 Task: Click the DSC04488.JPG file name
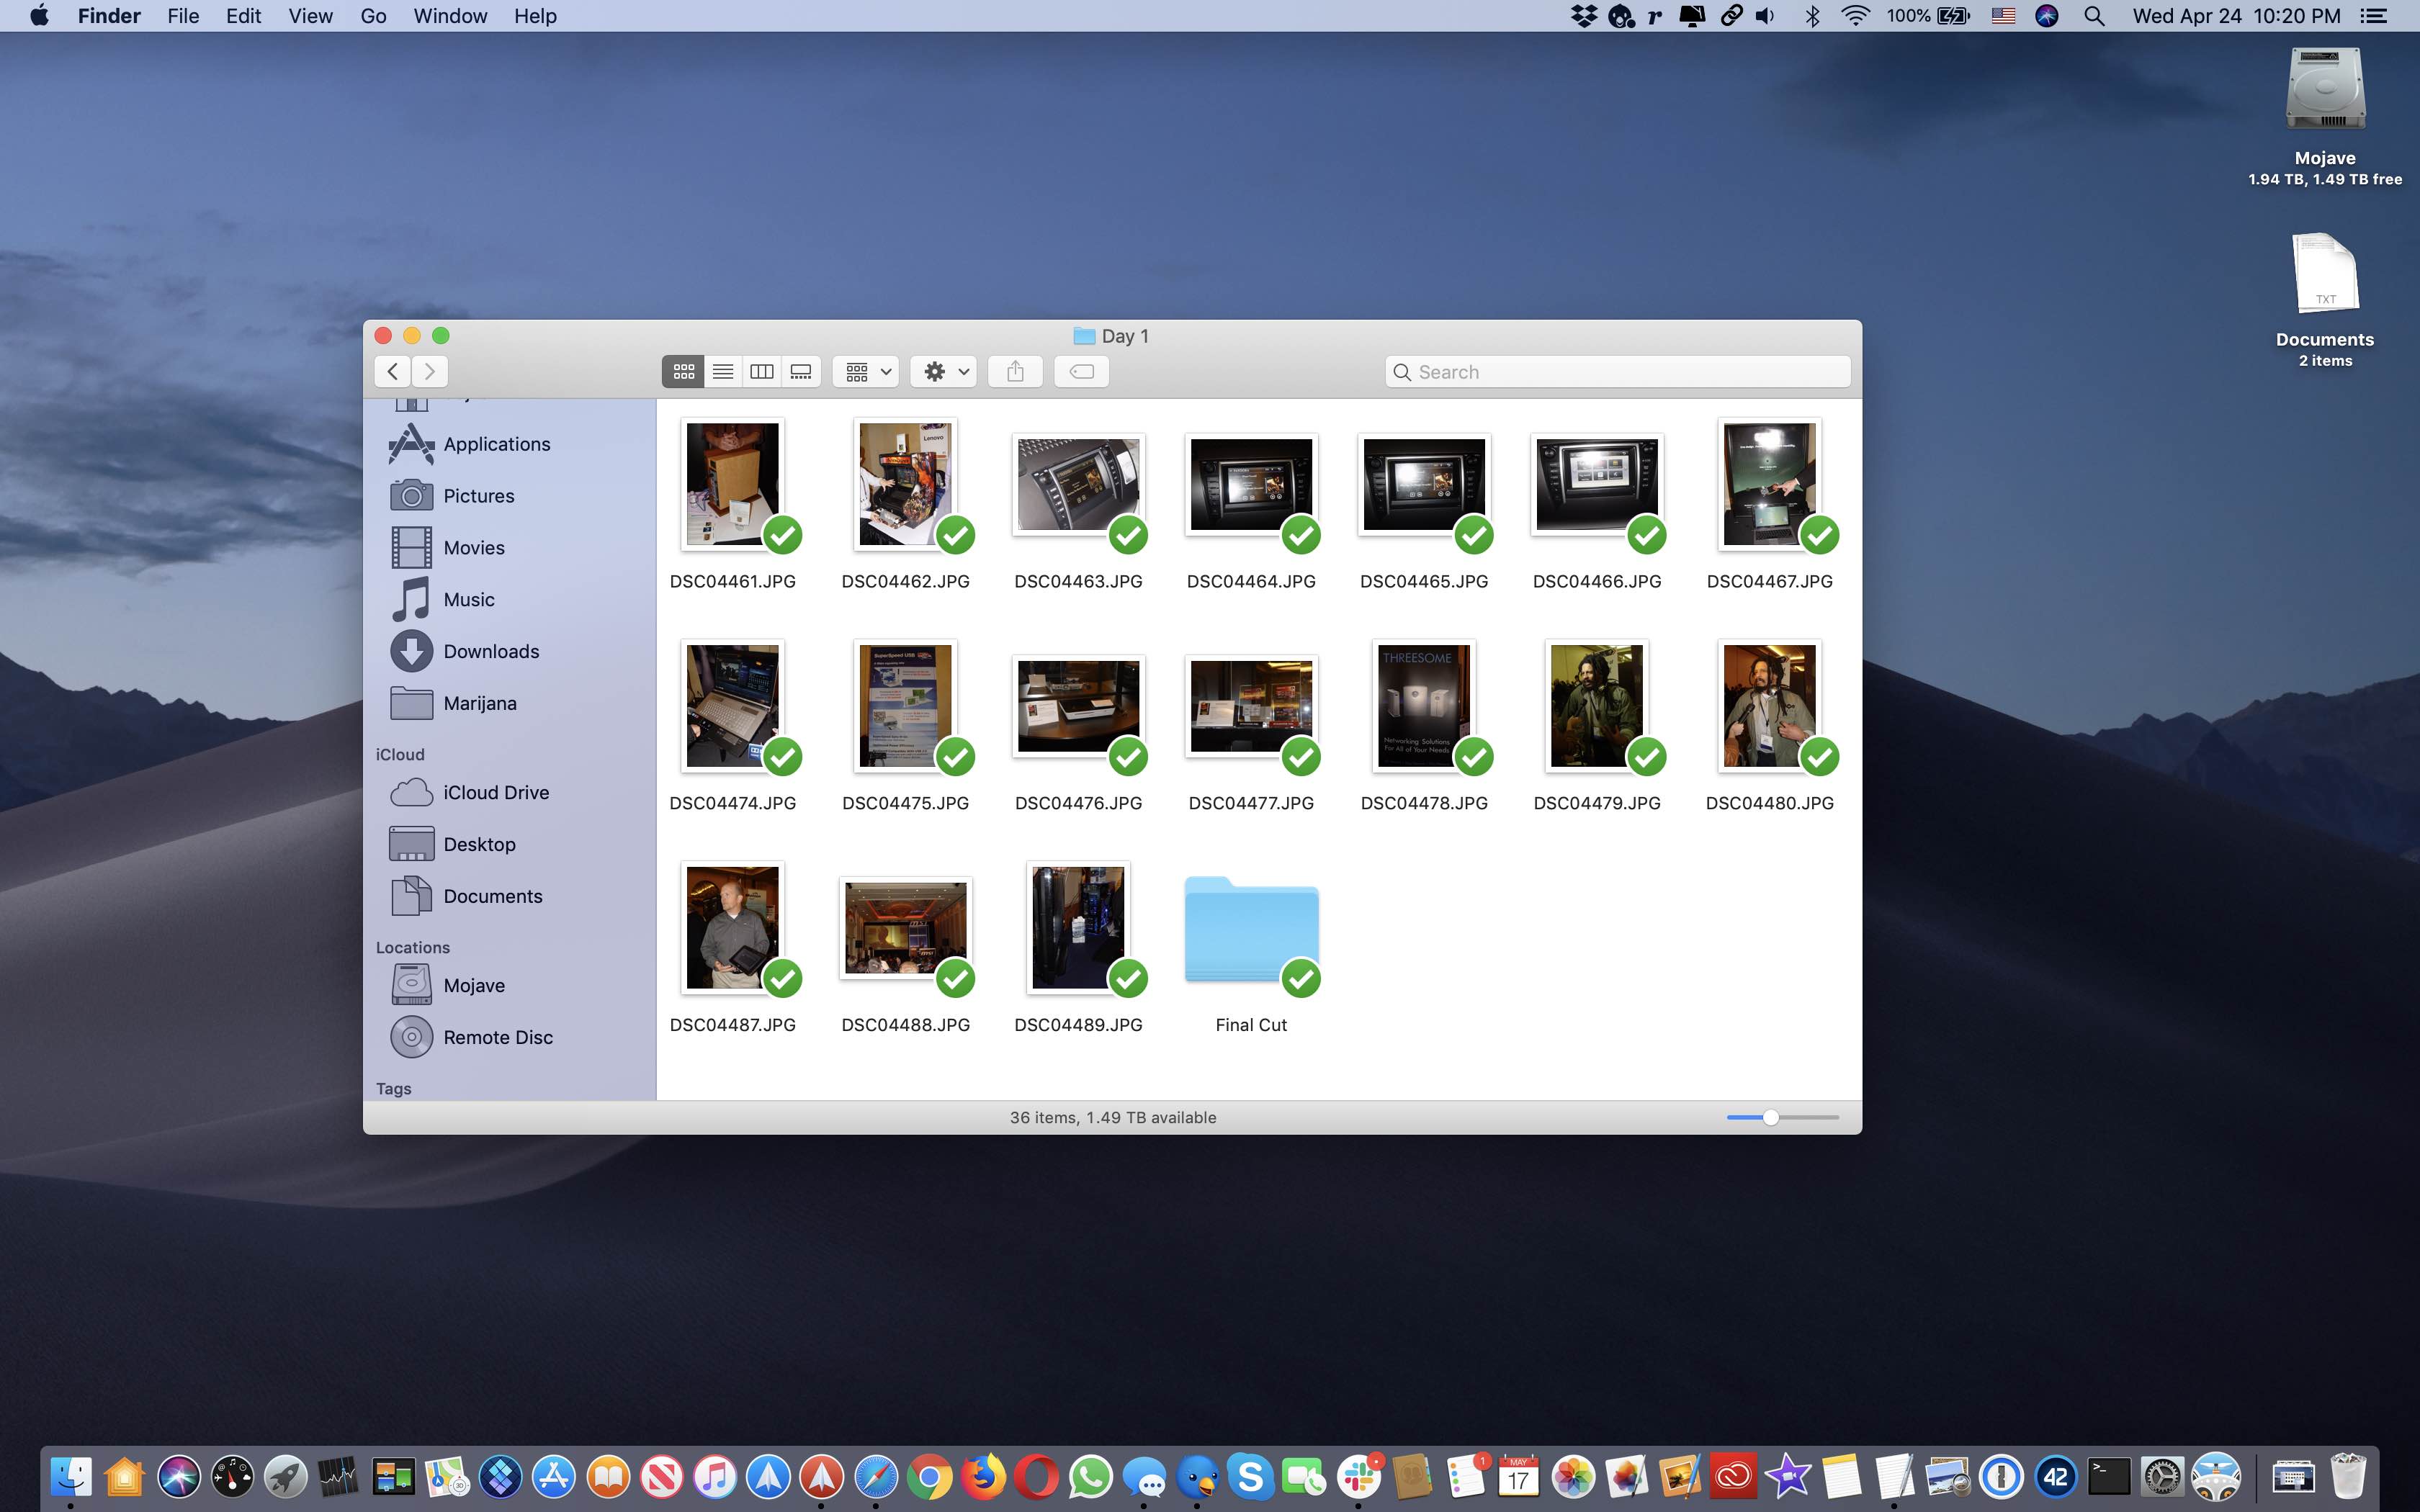point(905,1025)
